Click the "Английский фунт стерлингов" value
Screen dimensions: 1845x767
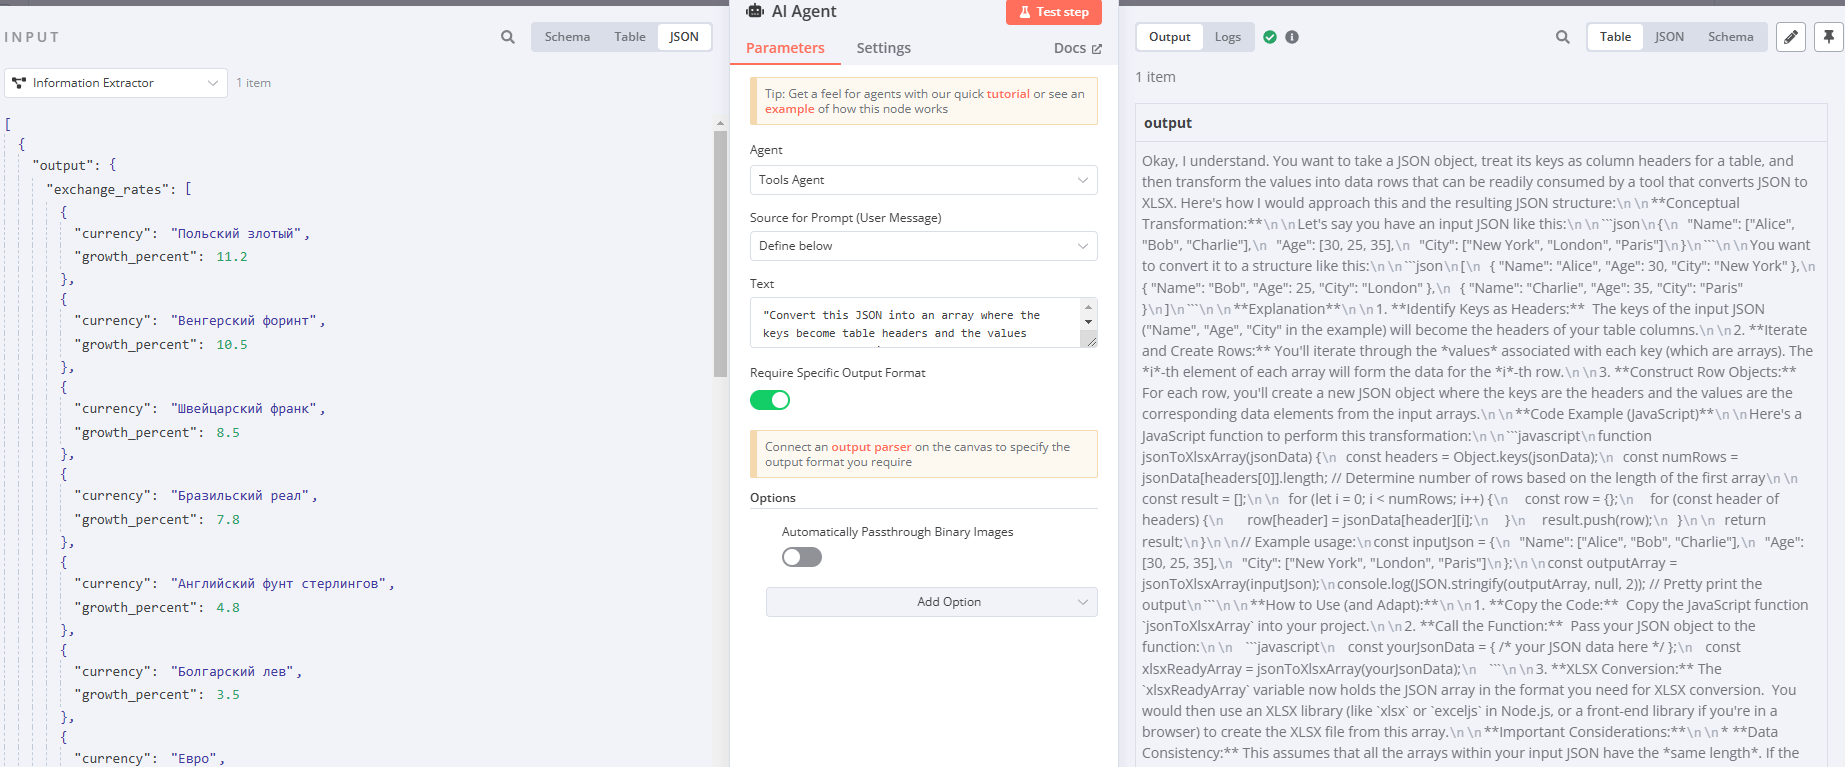coord(280,584)
